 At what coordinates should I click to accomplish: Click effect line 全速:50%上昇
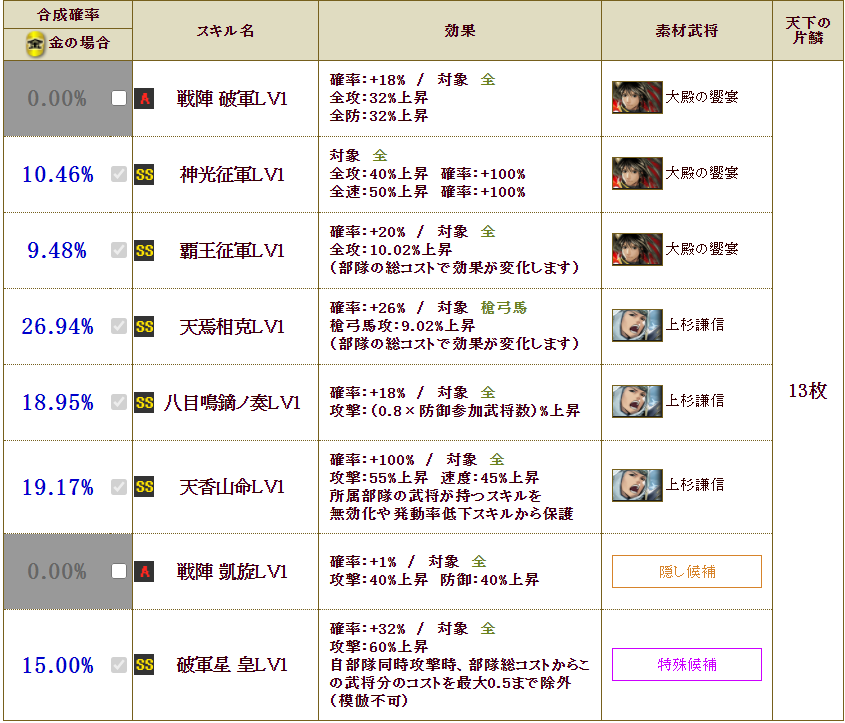(379, 192)
